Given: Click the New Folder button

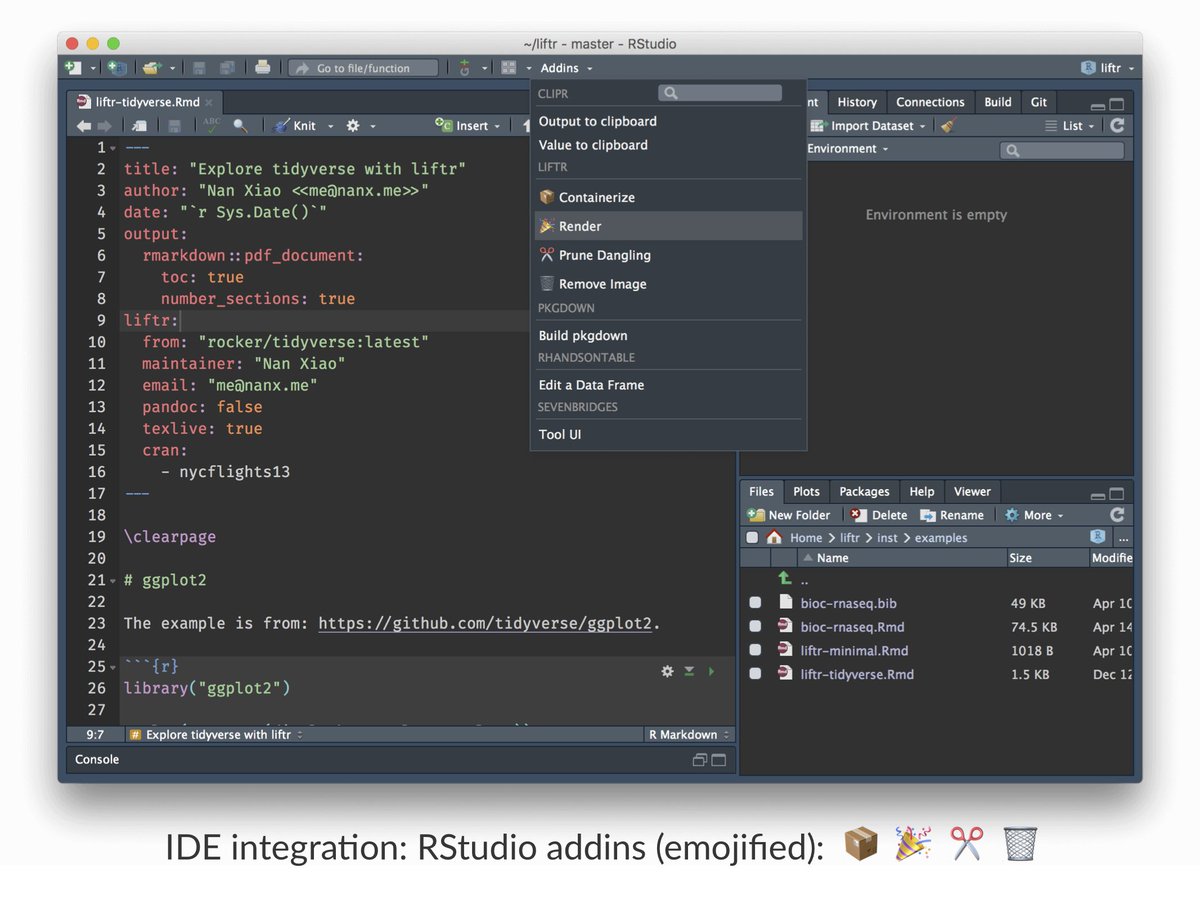Looking at the screenshot, I should pyautogui.click(x=789, y=515).
